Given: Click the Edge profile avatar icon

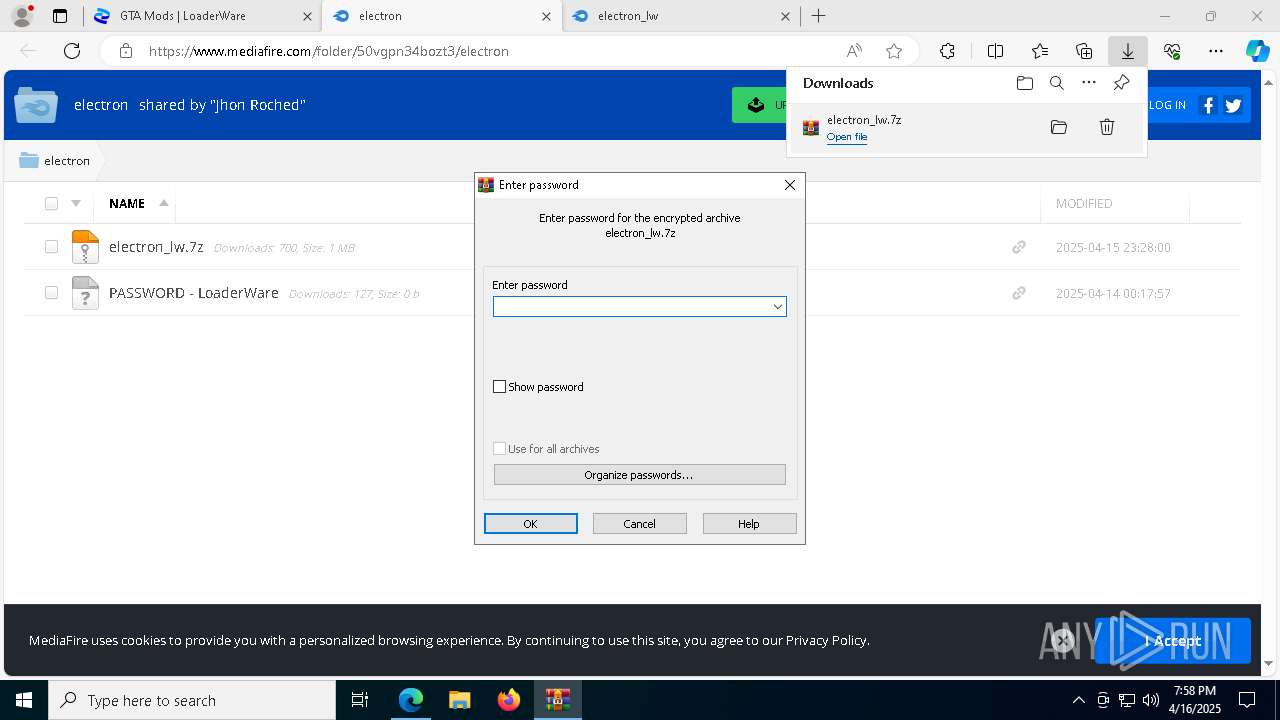Looking at the screenshot, I should (x=21, y=16).
